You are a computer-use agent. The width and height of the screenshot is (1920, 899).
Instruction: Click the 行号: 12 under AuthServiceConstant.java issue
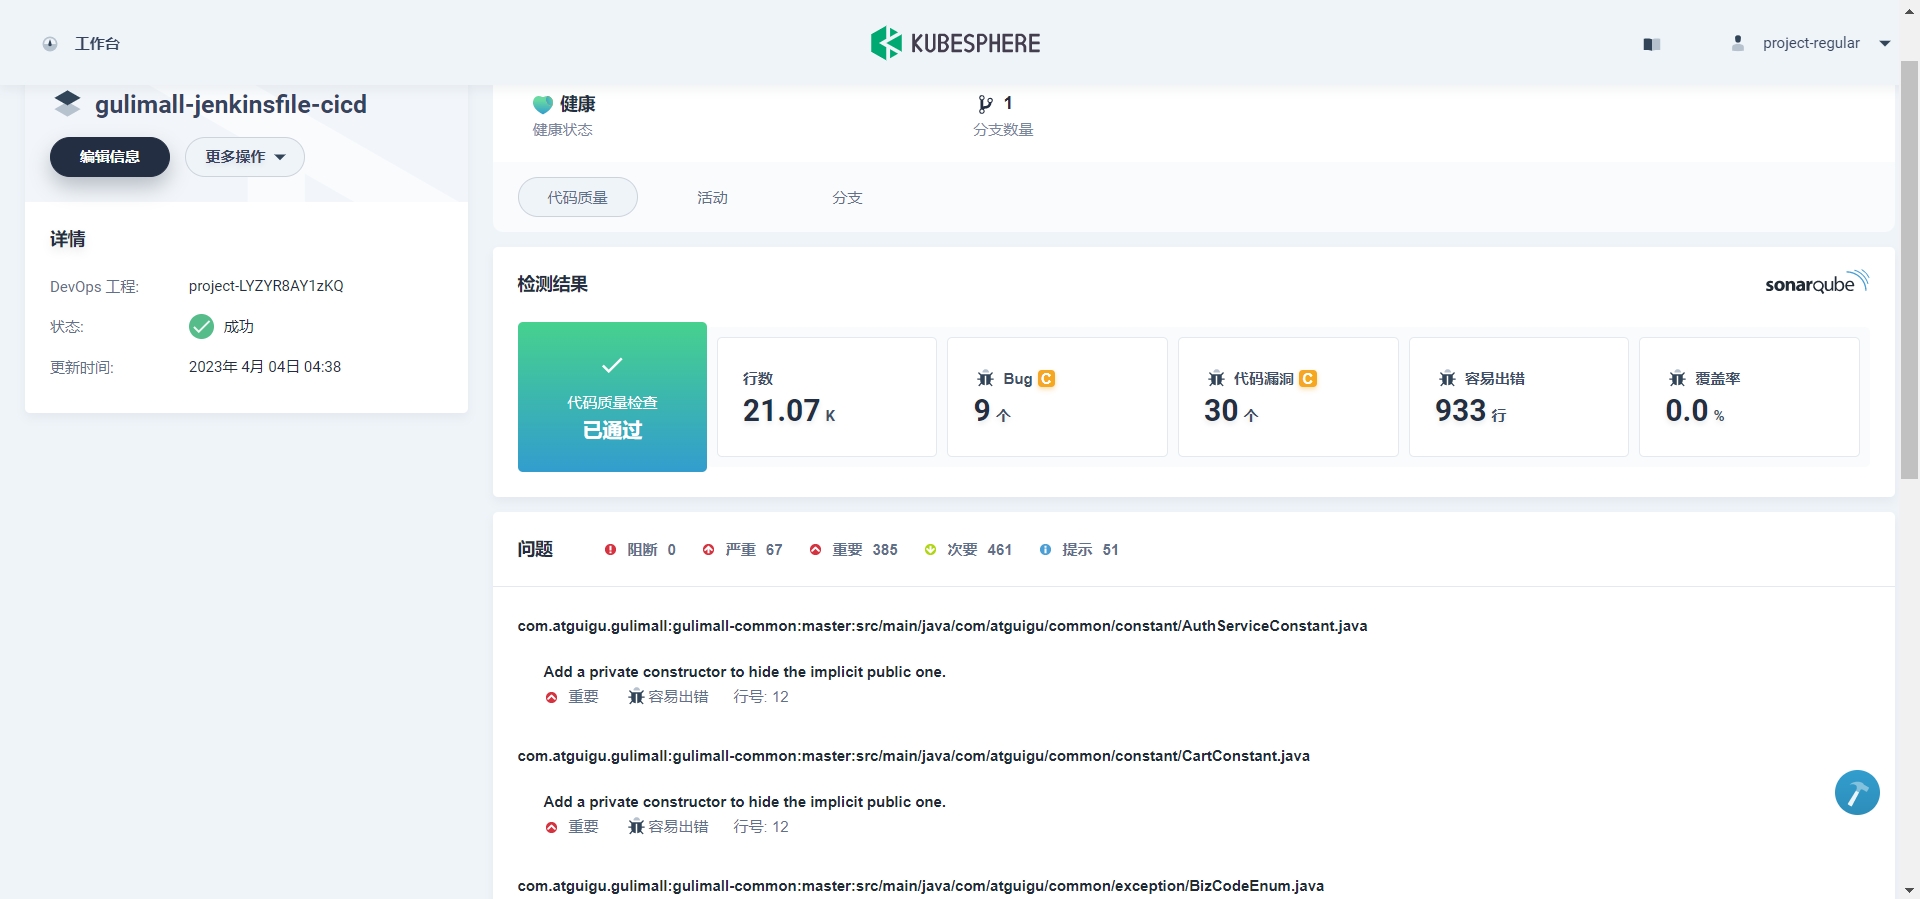761,697
